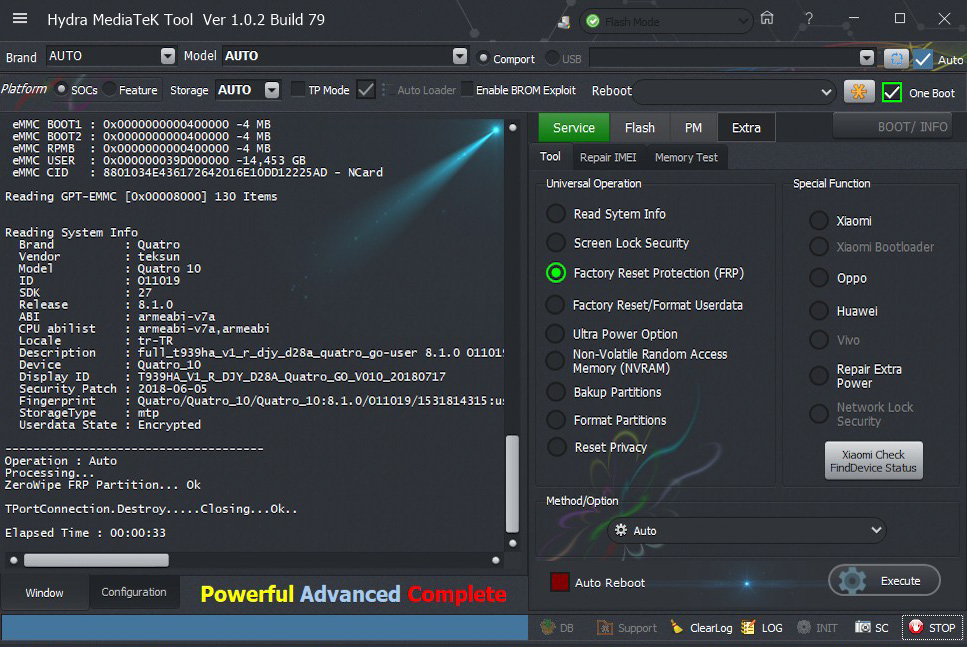Screen dimensions: 967x647
Task: Open the LOG viewer
Action: click(762, 628)
